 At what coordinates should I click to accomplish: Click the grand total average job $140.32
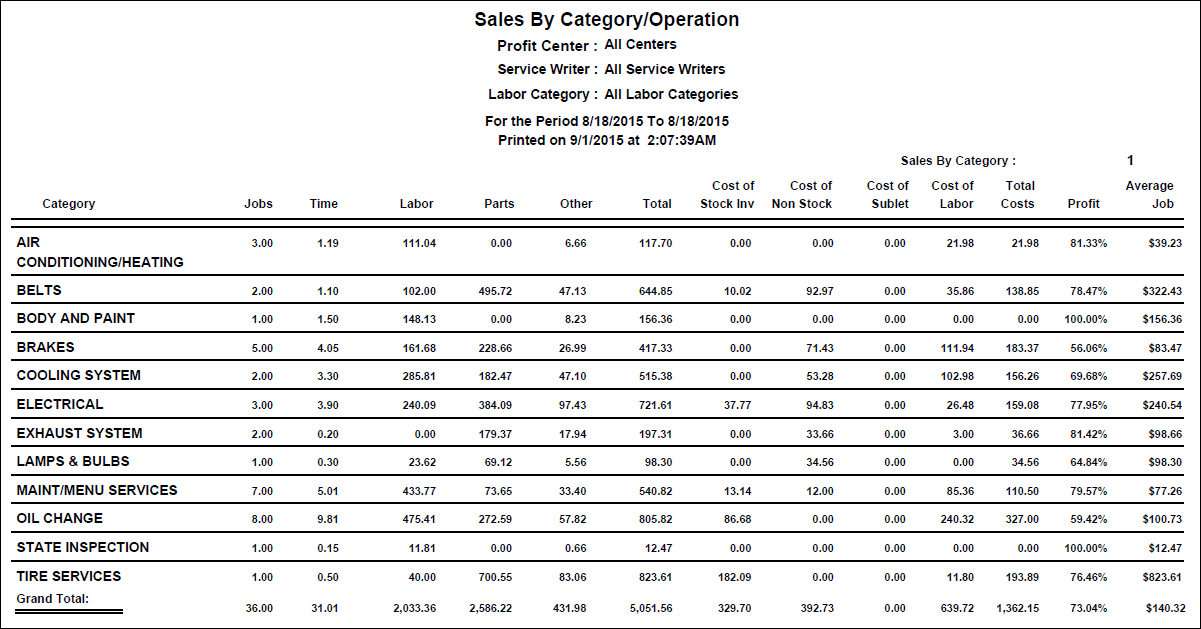click(1163, 608)
